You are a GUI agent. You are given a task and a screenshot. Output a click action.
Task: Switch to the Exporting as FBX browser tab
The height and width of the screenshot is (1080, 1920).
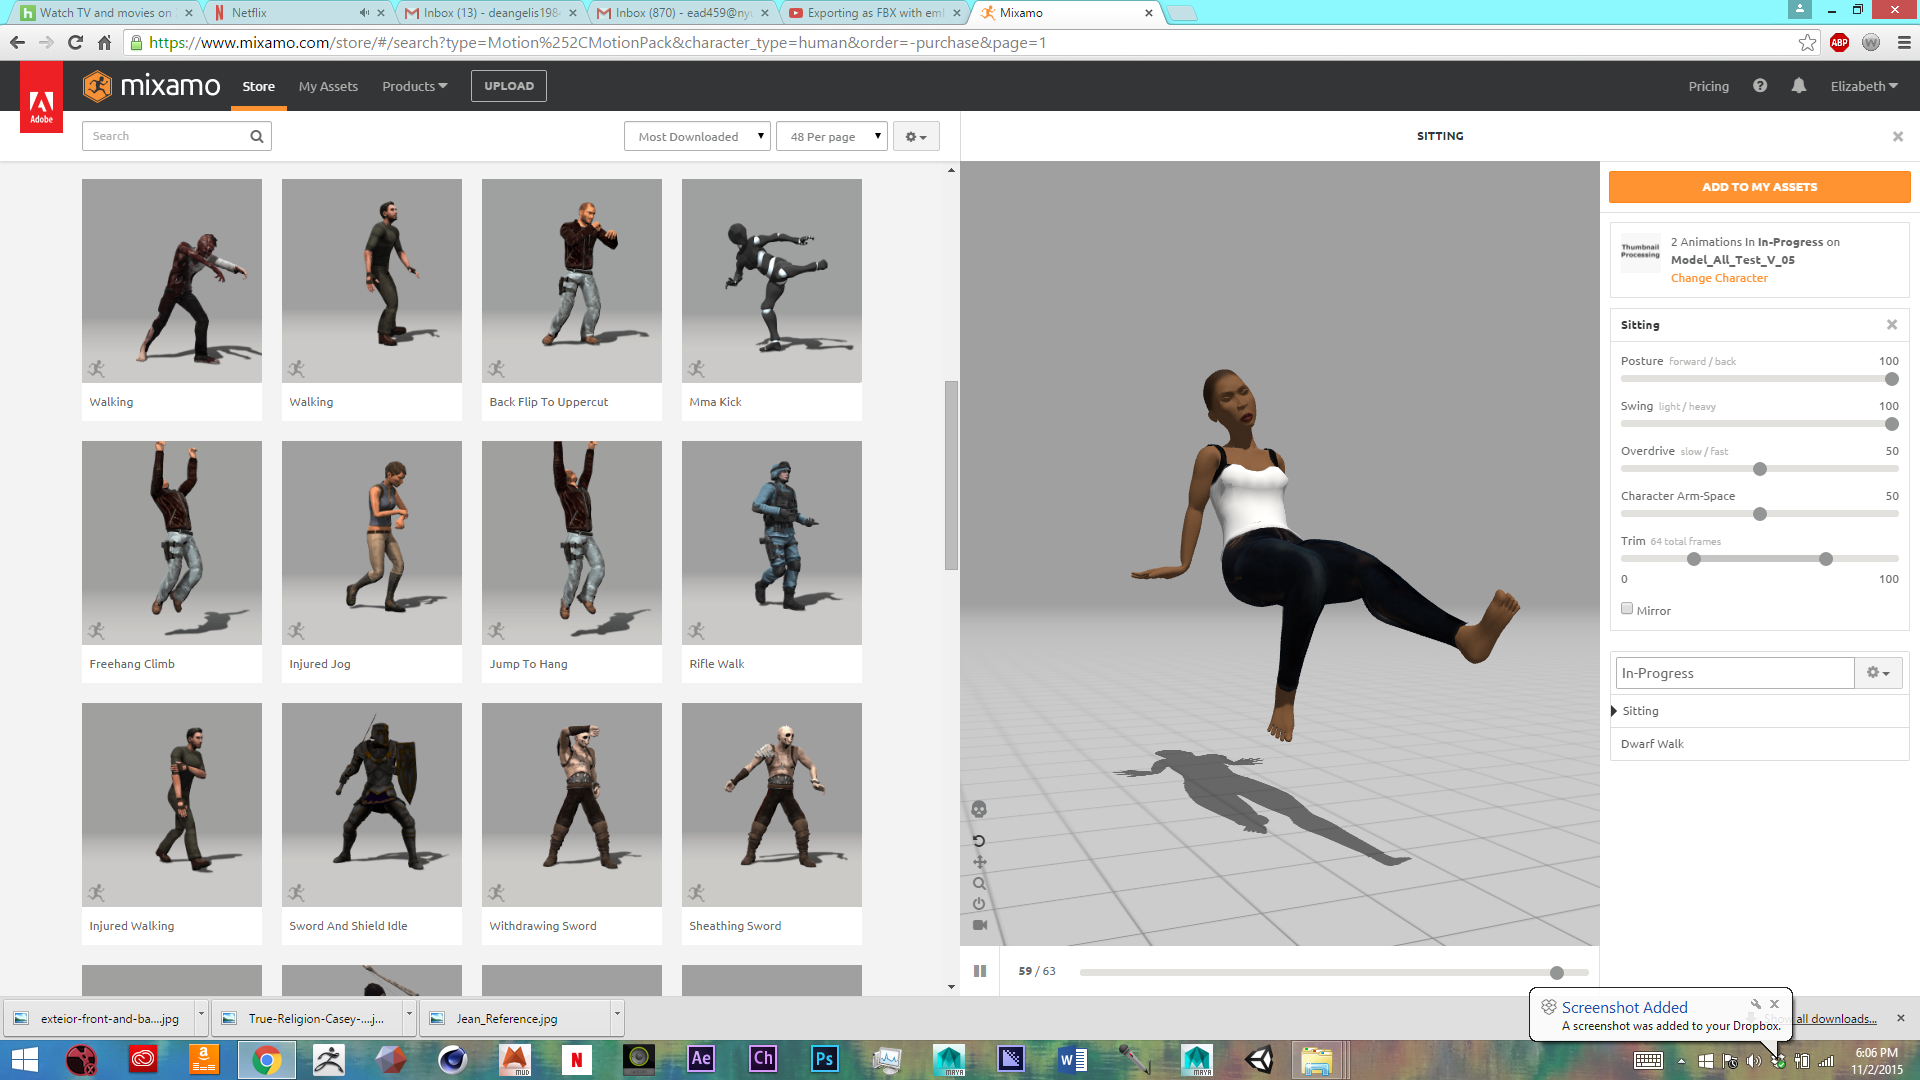click(875, 13)
